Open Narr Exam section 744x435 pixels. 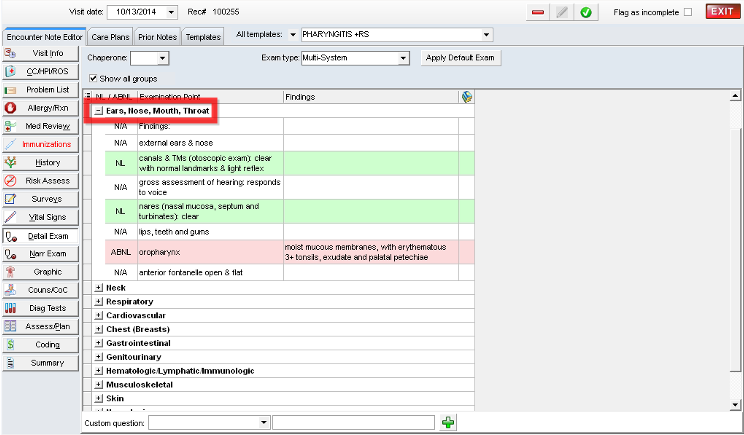point(40,254)
